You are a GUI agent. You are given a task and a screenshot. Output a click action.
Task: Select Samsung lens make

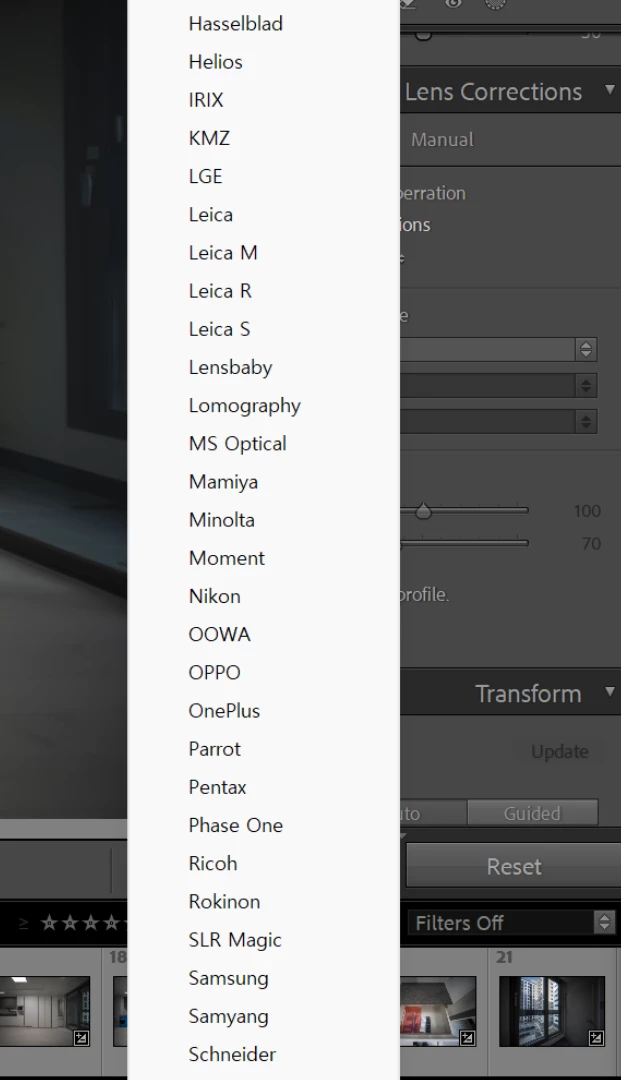(229, 978)
